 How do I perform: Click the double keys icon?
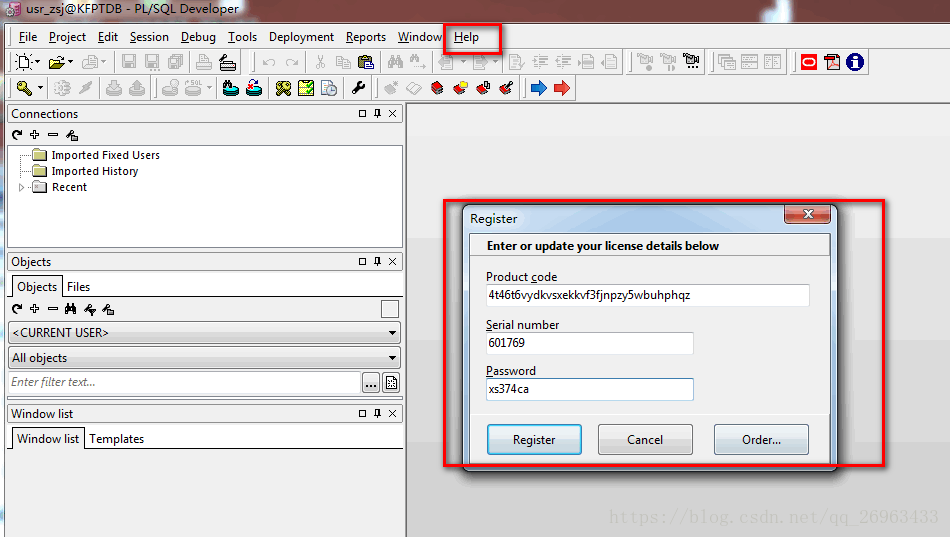coord(283,88)
